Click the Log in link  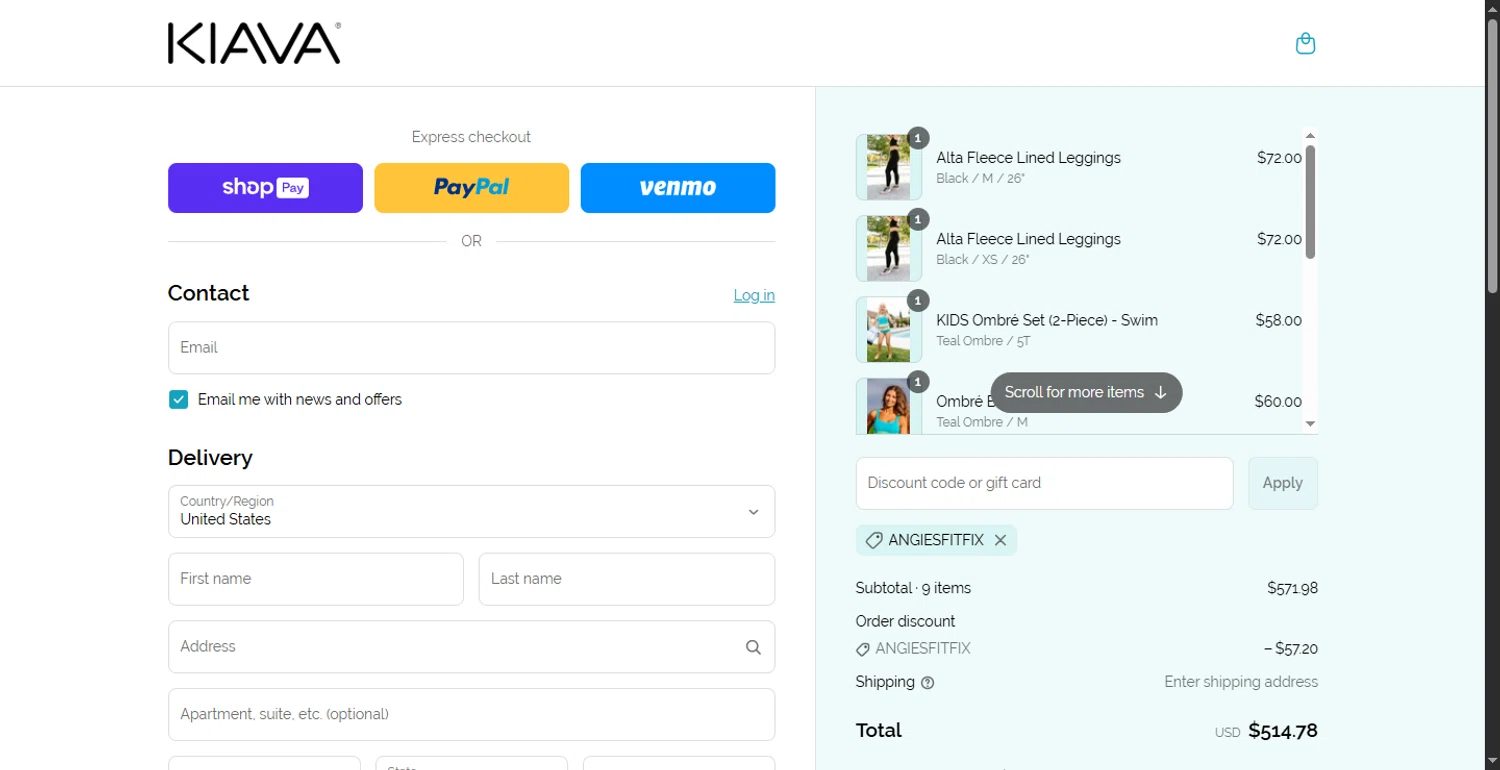click(x=754, y=295)
